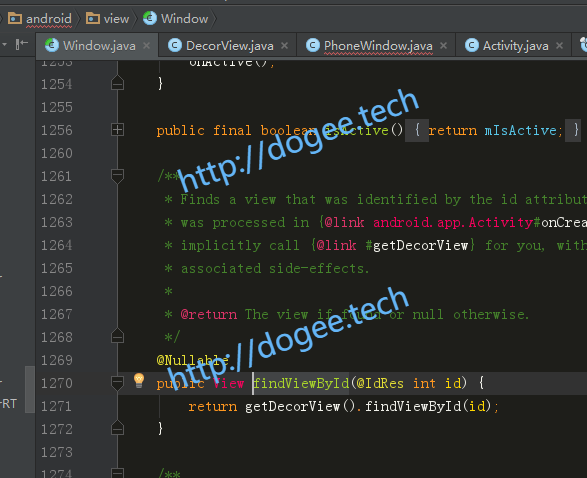
Task: Click fold end marker at line 1268
Action: pyautogui.click(x=118, y=336)
